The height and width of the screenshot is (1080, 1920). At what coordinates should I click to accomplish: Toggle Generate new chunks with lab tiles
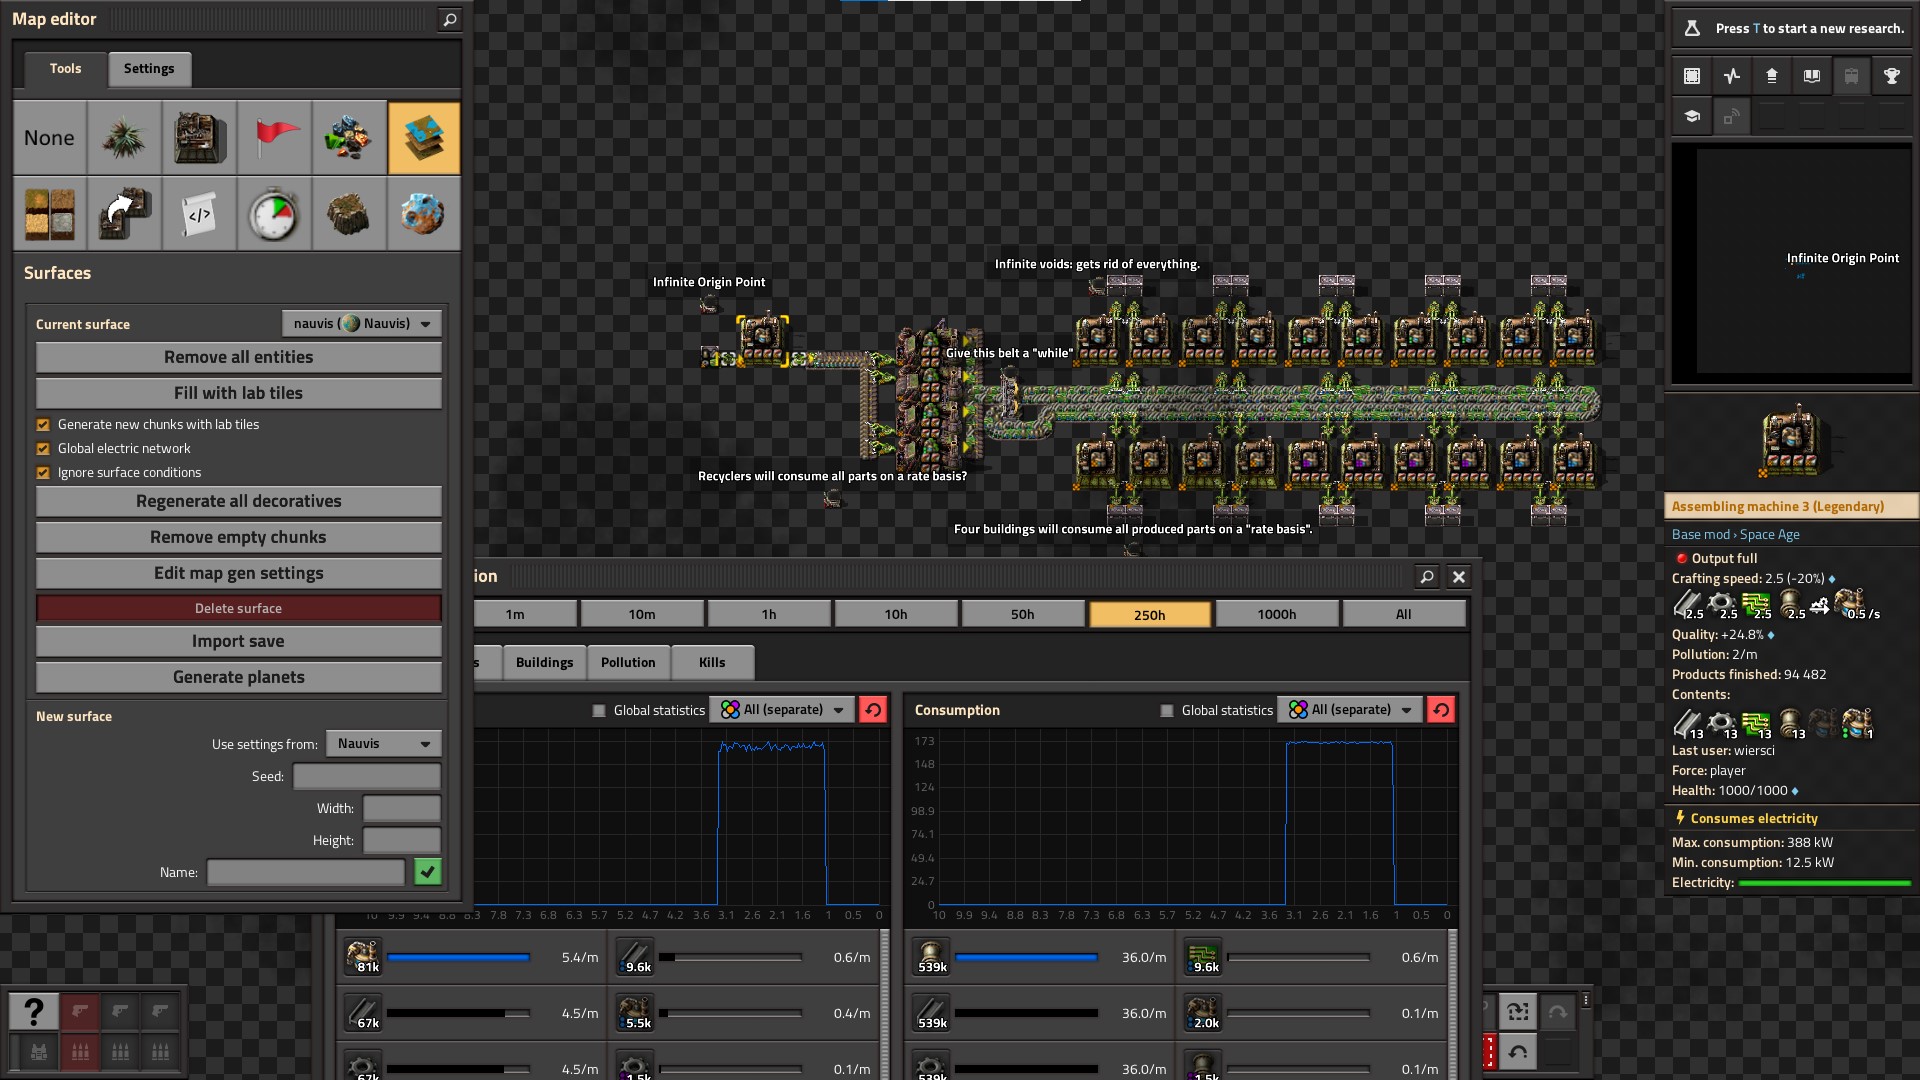(43, 425)
